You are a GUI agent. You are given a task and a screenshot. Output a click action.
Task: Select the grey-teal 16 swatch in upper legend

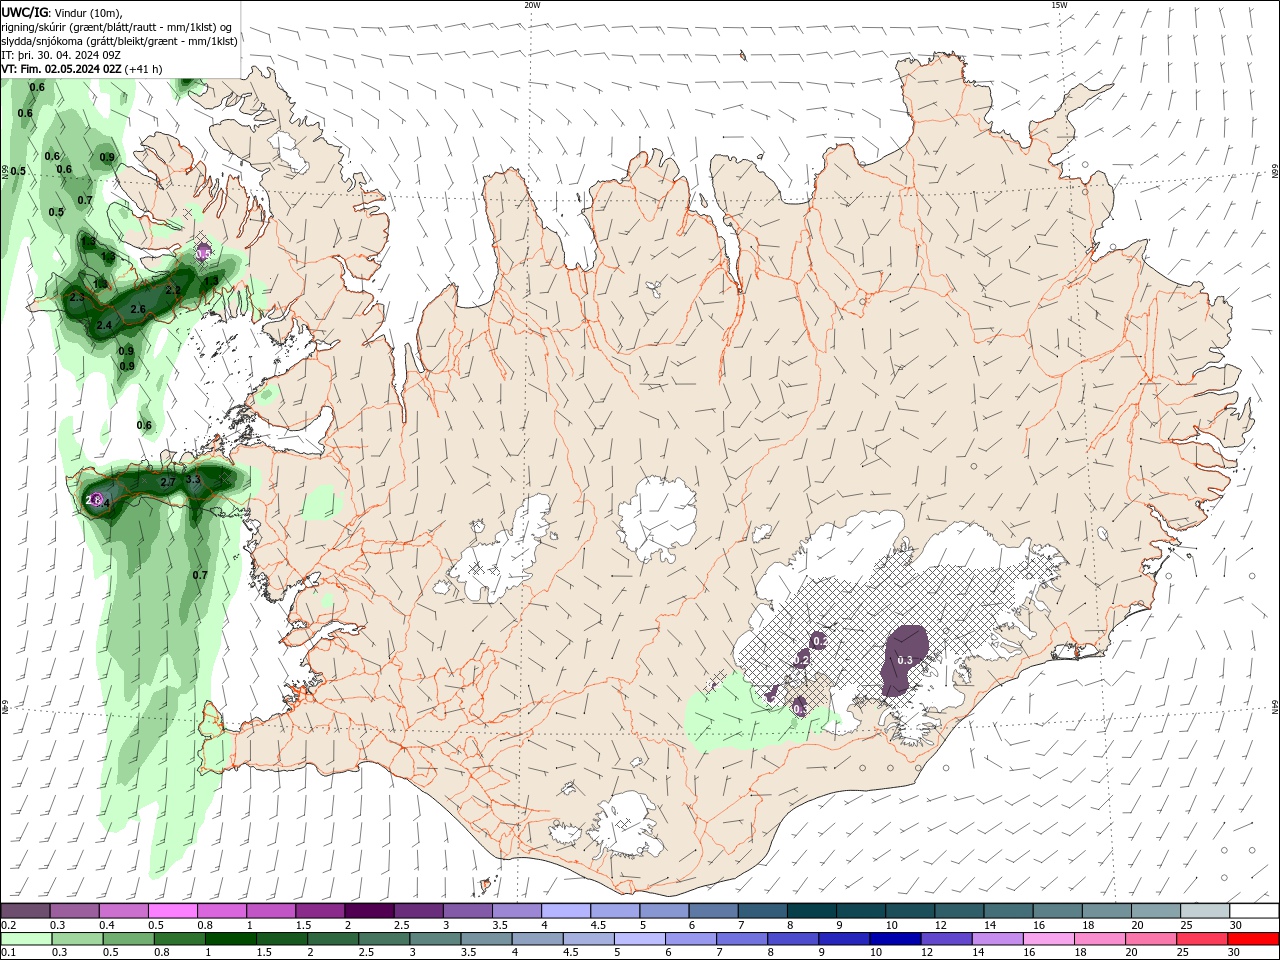(x=1058, y=911)
